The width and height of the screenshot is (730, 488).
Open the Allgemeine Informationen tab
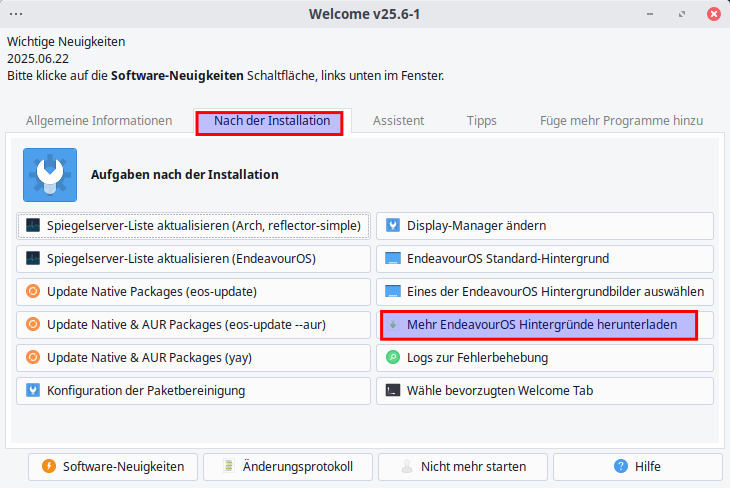pos(99,121)
